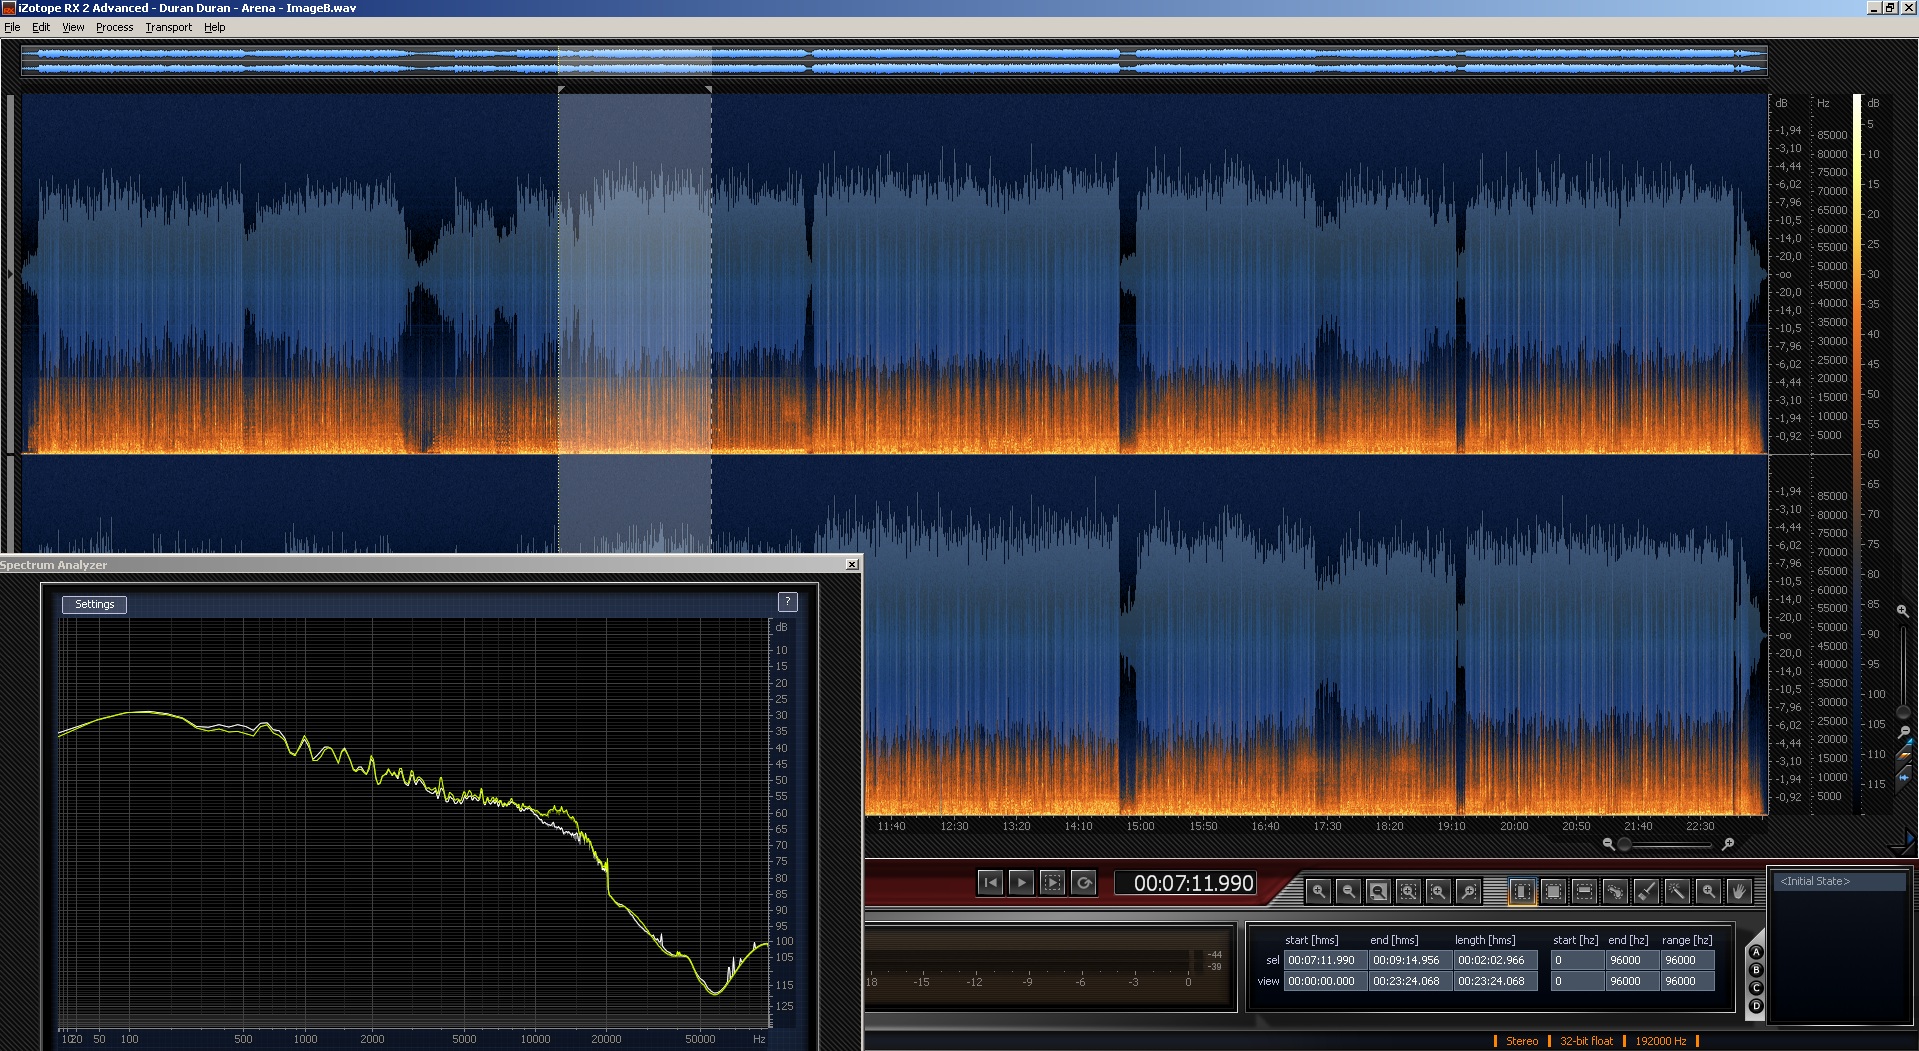The width and height of the screenshot is (1919, 1051).
Task: Select the Grab and drag hand tool
Action: pos(1739,890)
